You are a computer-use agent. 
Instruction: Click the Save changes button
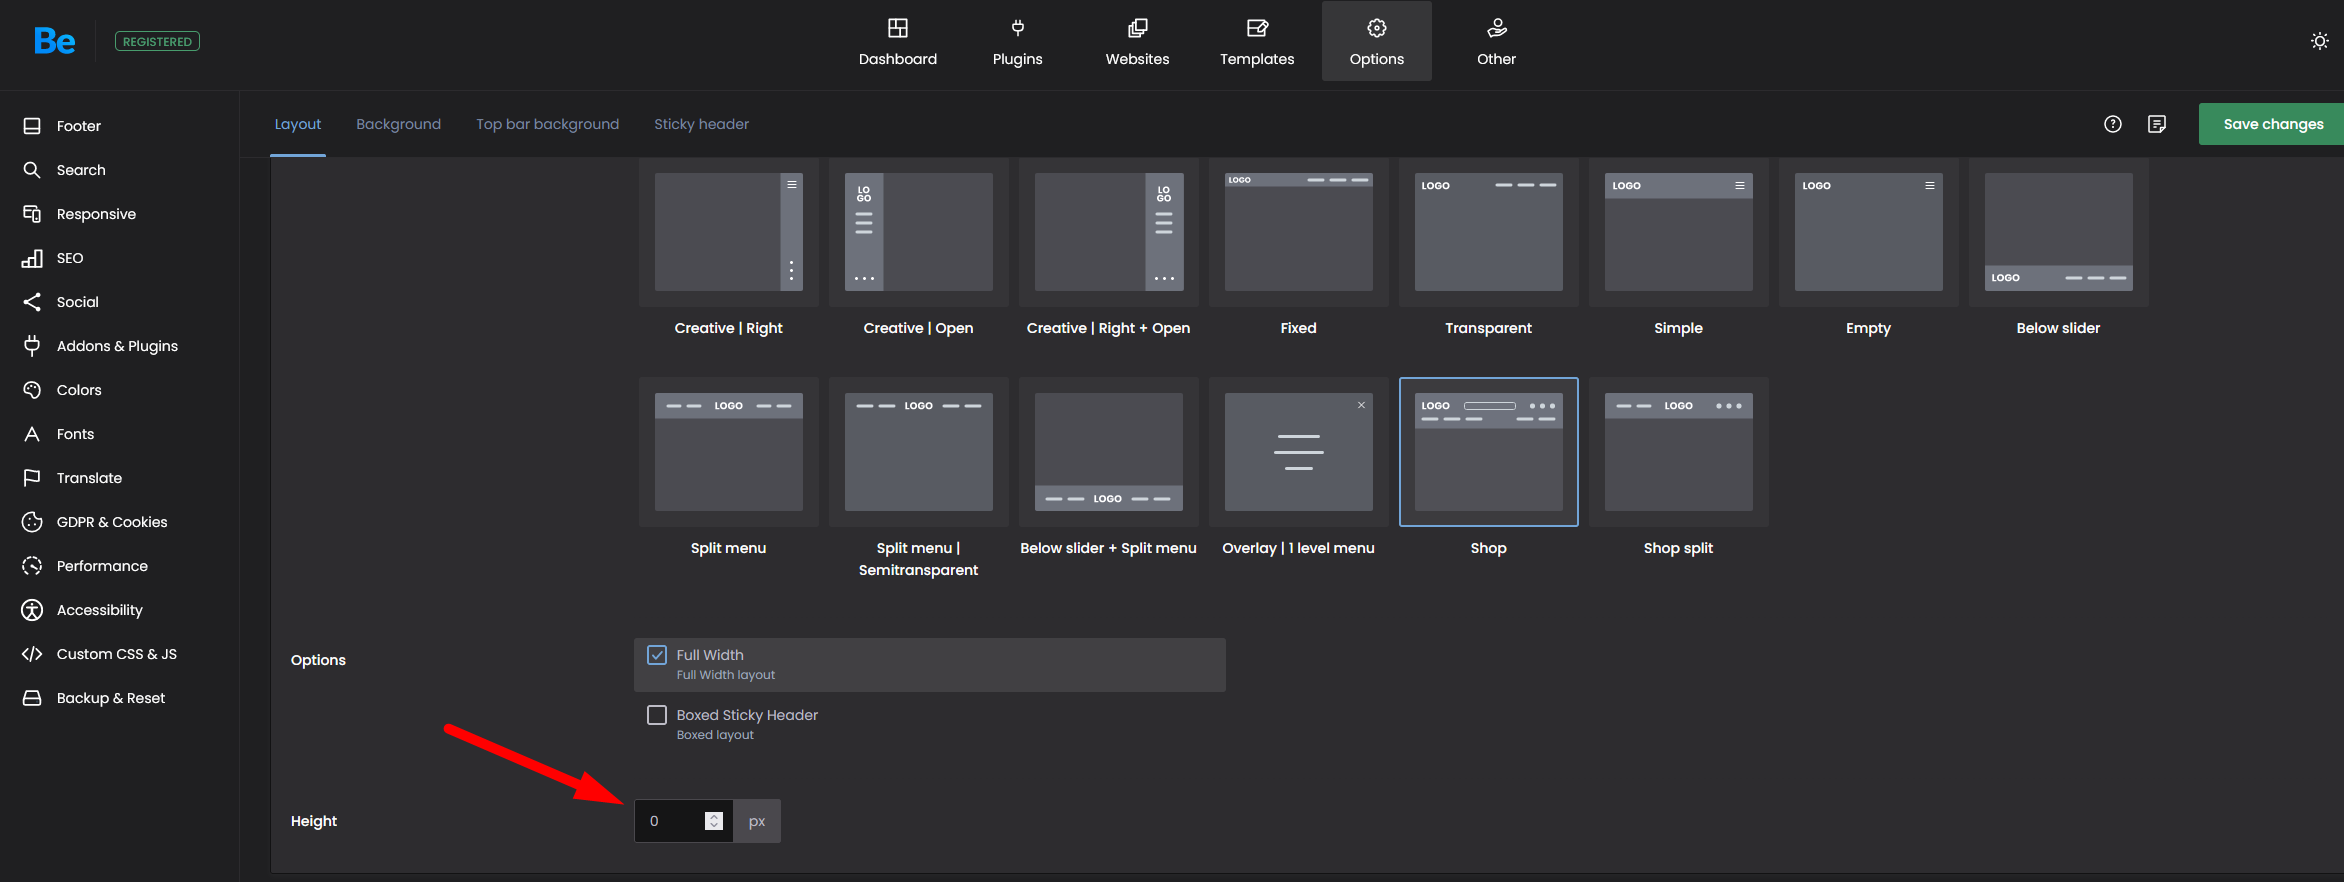pyautogui.click(x=2271, y=124)
